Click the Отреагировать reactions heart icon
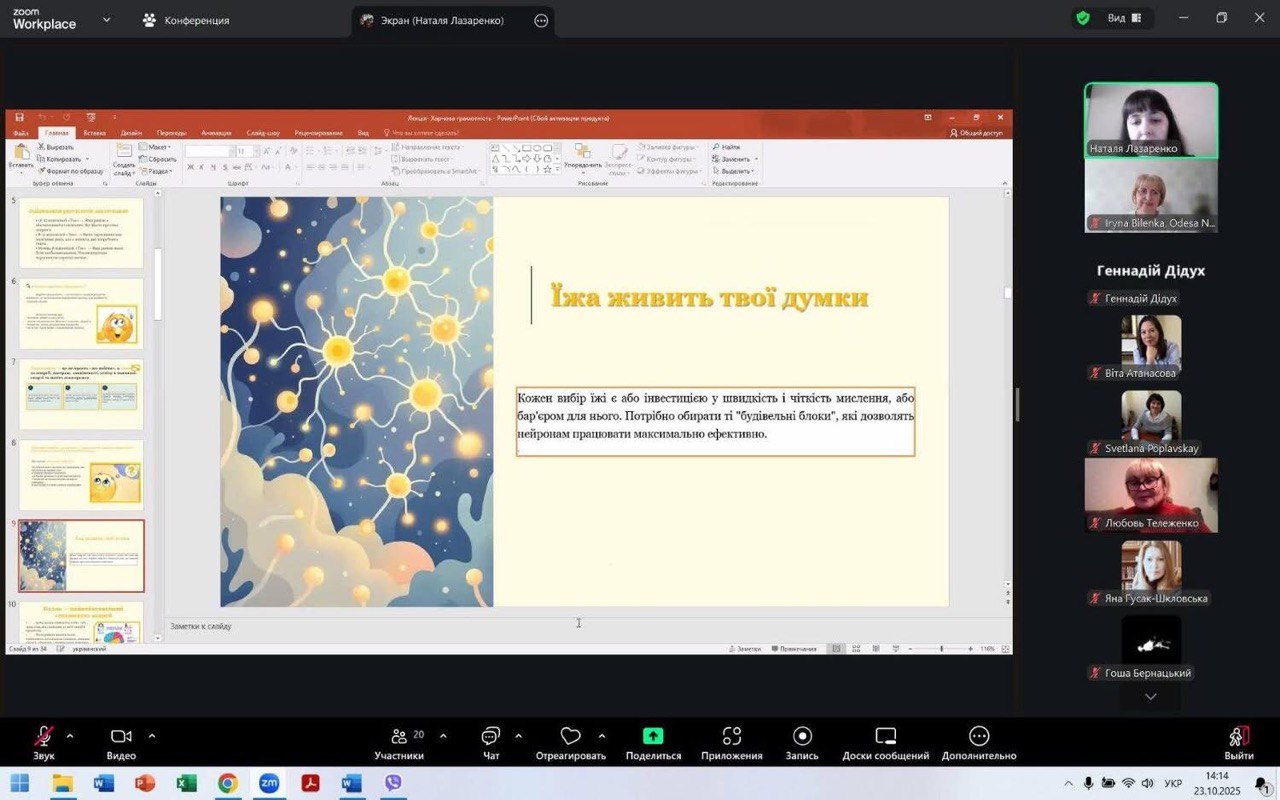Image resolution: width=1280 pixels, height=800 pixels. tap(570, 737)
